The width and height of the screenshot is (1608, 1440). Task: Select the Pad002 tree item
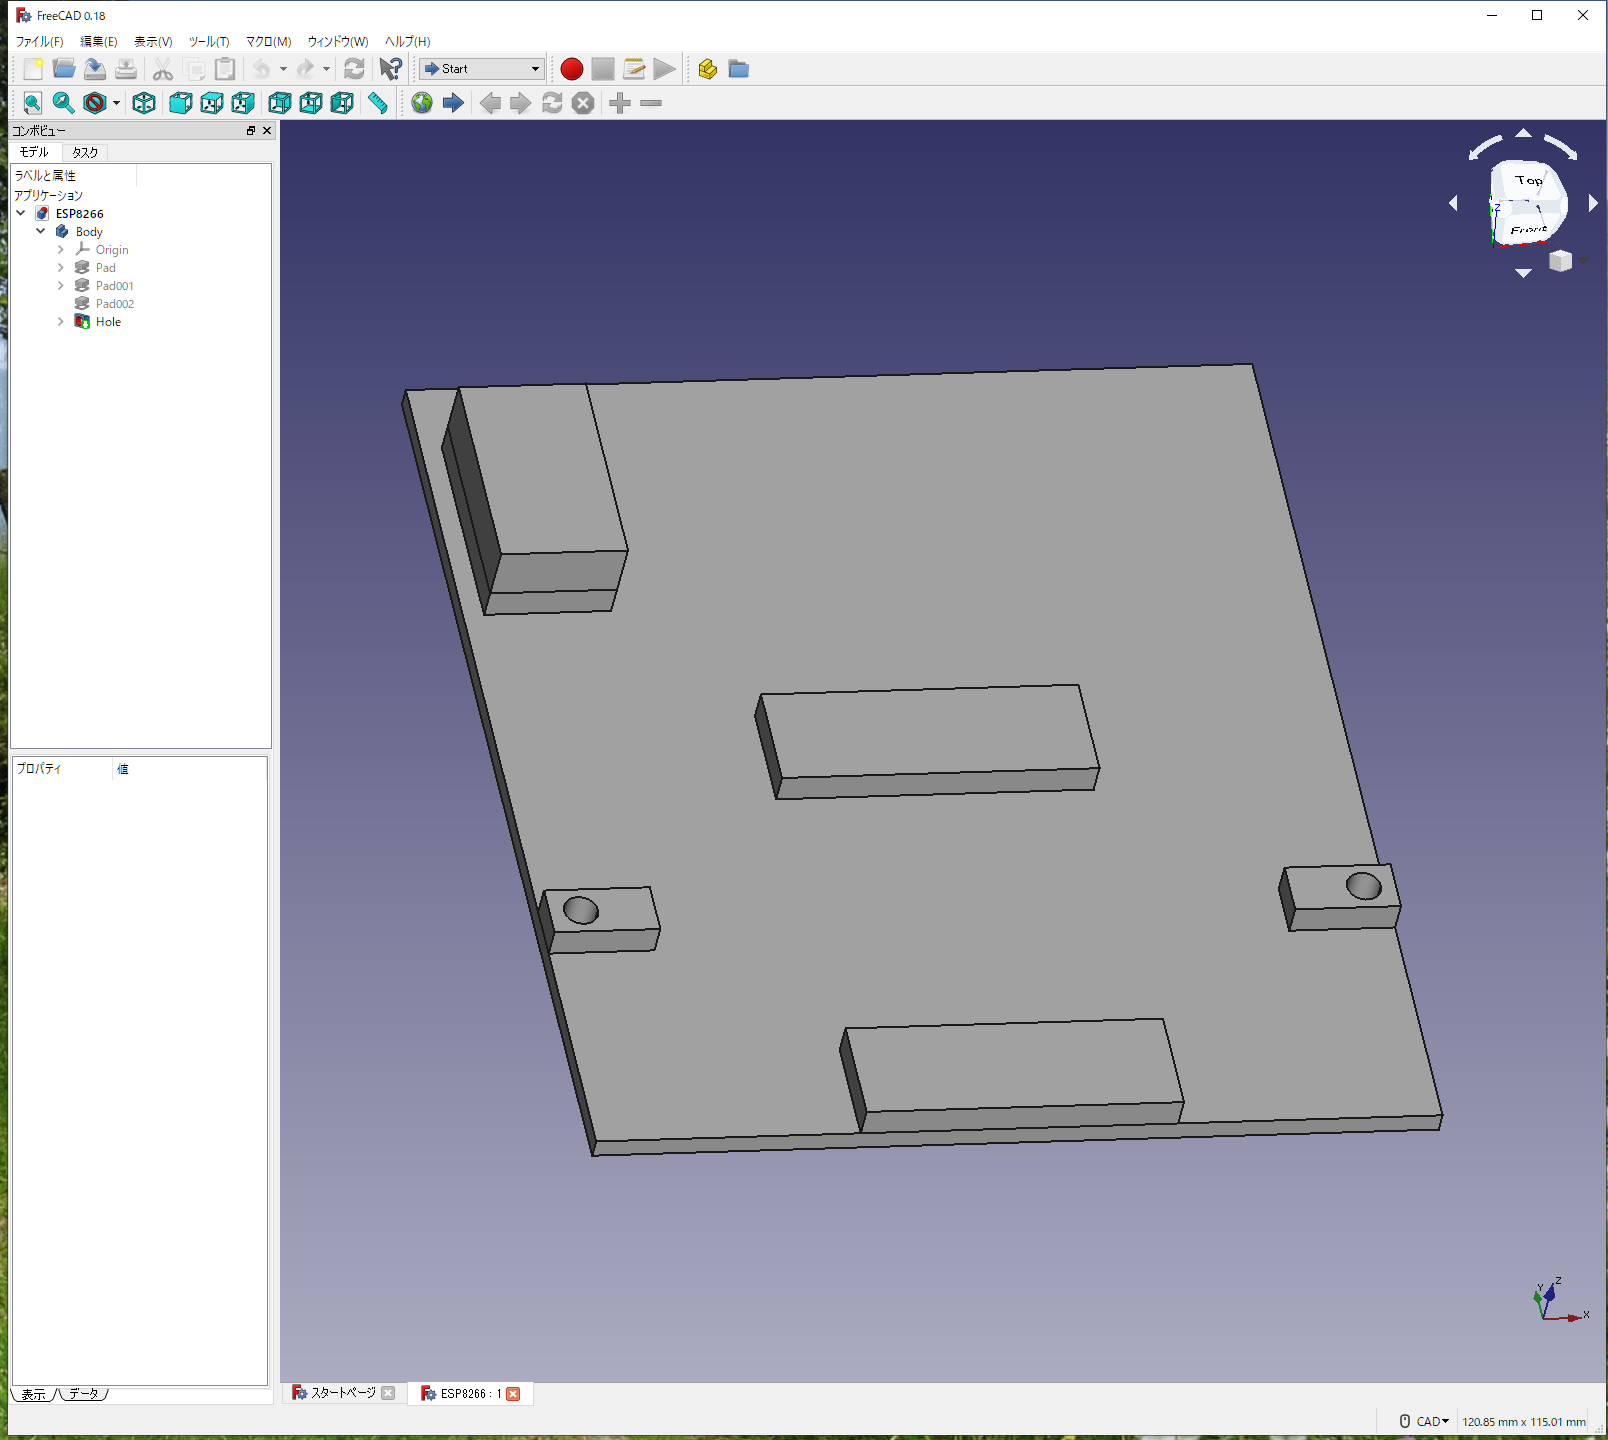point(114,303)
